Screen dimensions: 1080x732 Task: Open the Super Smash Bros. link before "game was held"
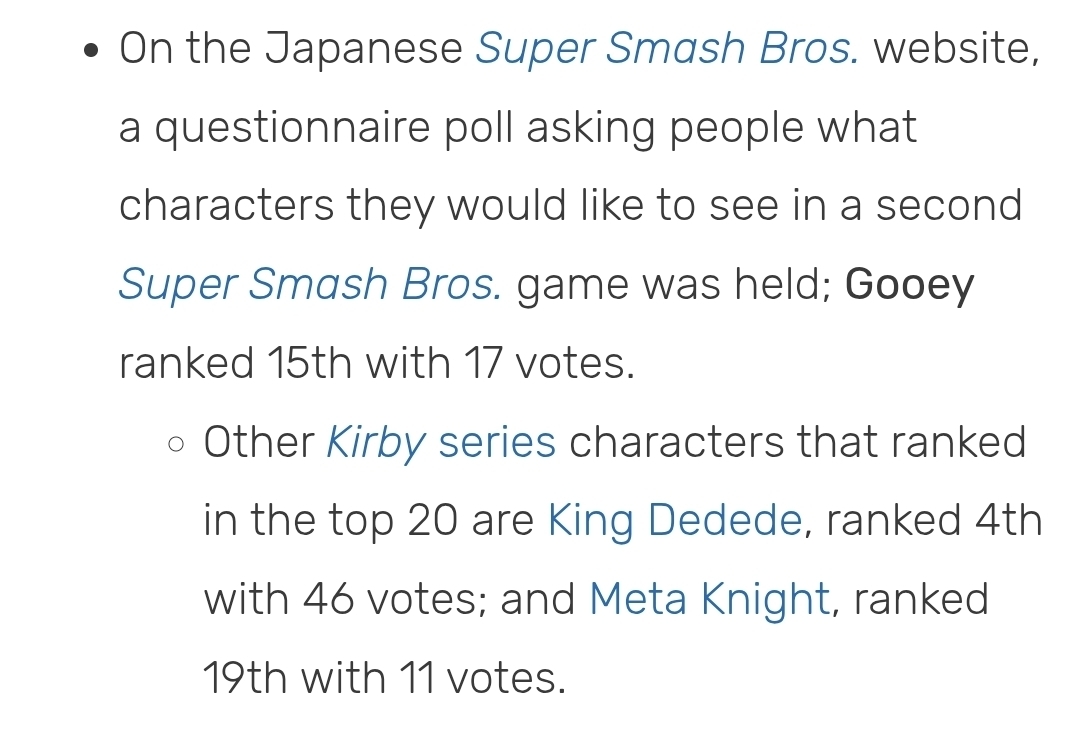310,285
